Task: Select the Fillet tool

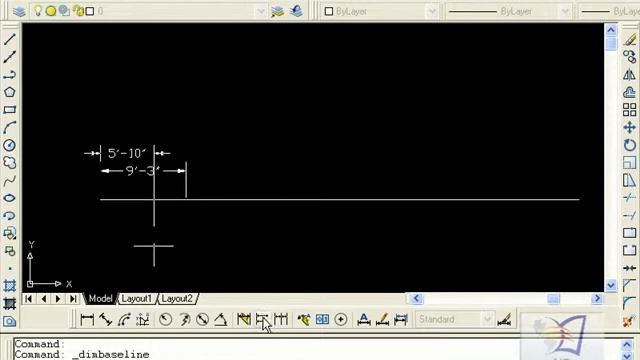Action: (629, 303)
